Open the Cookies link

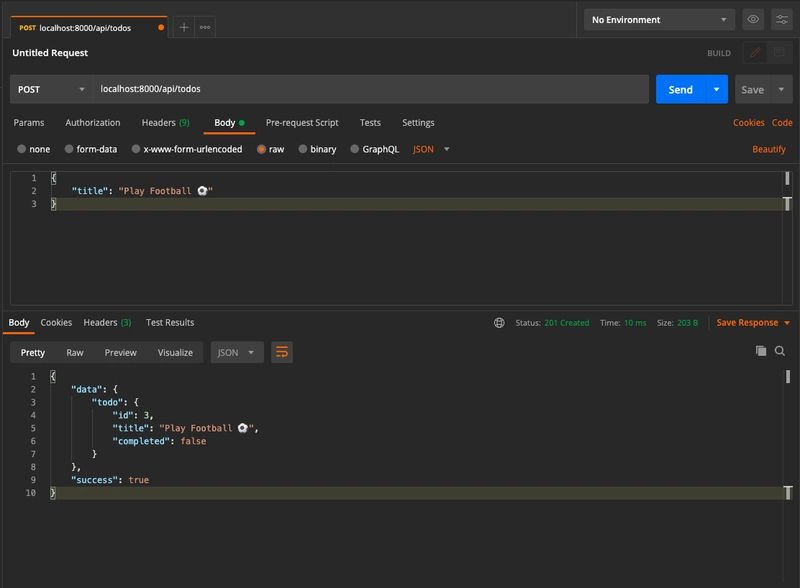pyautogui.click(x=748, y=122)
